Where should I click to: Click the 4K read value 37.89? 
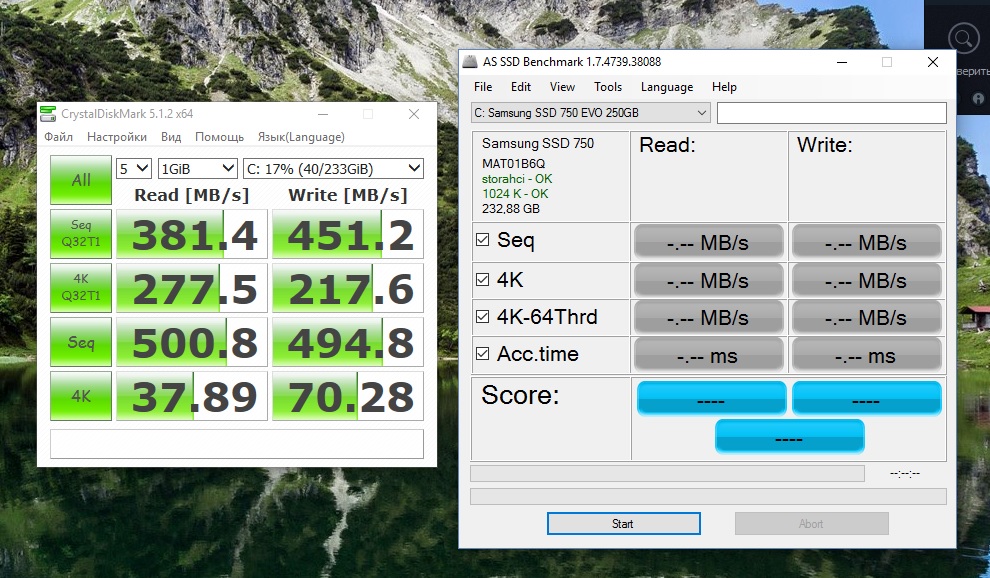[192, 396]
